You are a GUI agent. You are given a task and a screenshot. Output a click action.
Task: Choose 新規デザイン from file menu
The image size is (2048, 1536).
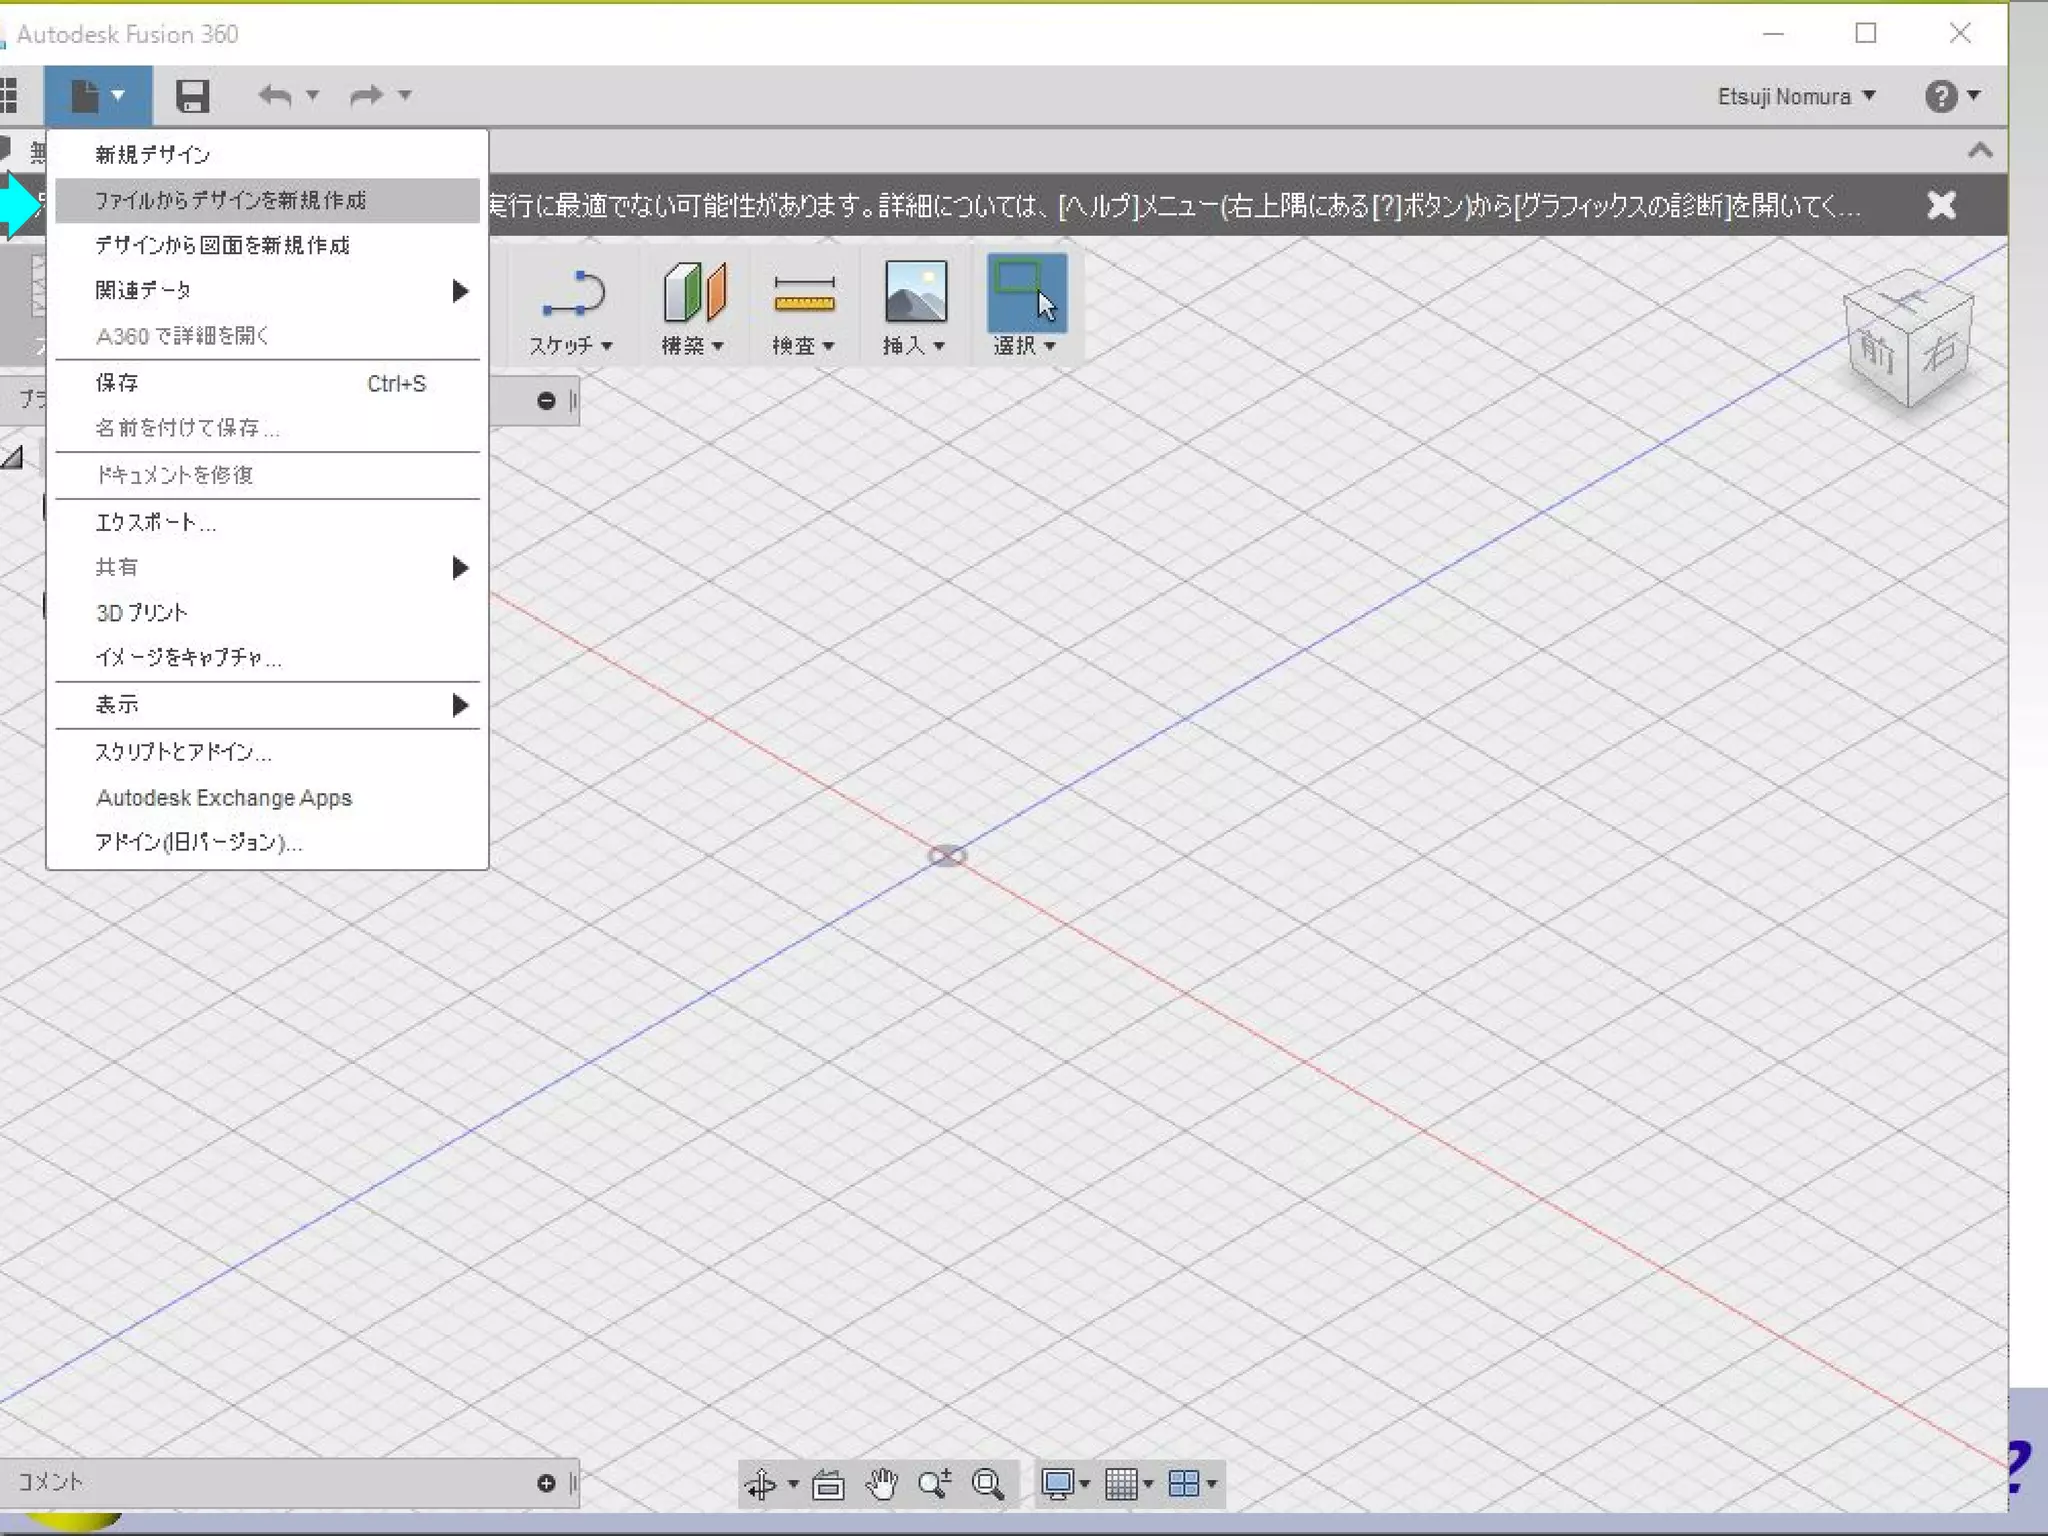[153, 155]
